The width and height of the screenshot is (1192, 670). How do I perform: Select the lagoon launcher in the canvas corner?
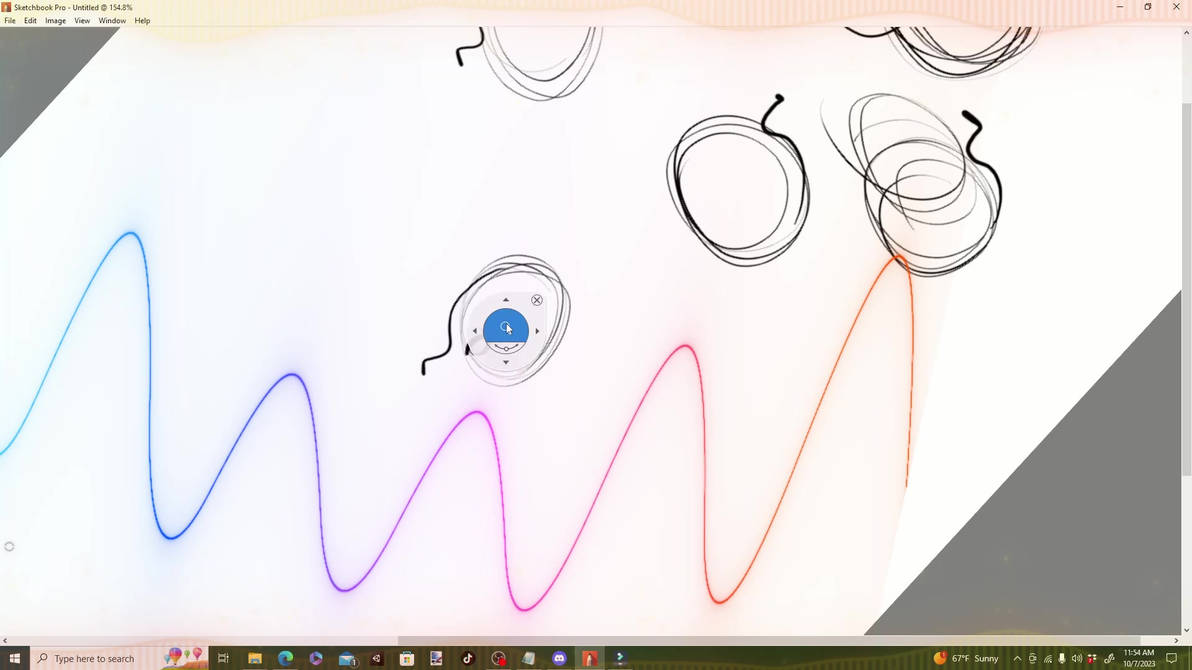[x=10, y=546]
